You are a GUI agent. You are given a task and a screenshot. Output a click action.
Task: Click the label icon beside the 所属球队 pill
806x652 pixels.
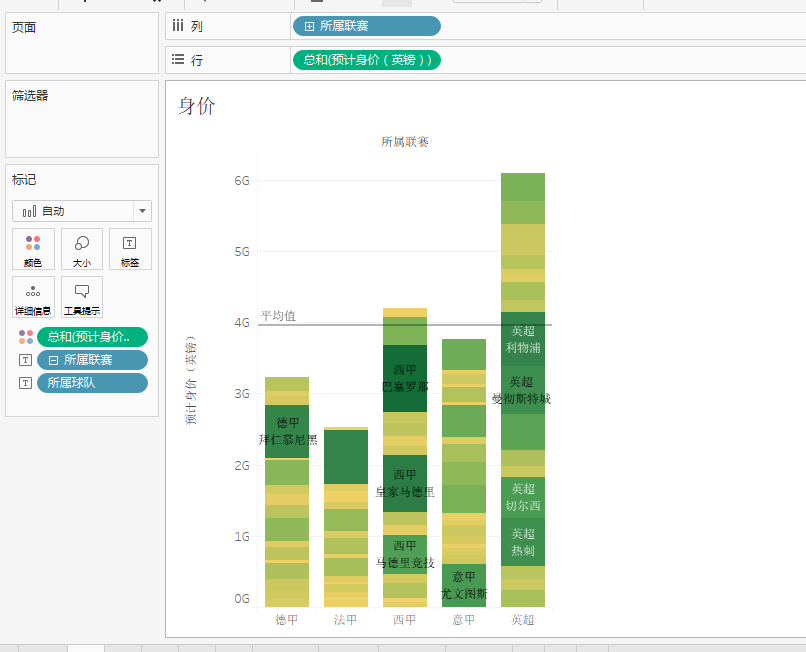tap(25, 383)
